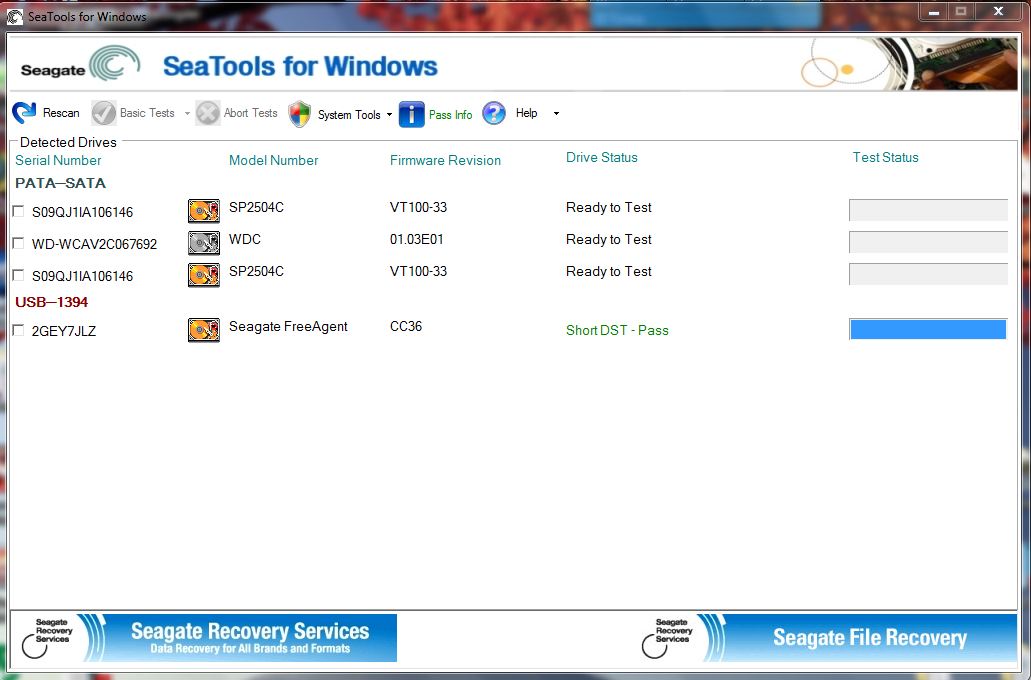Open the Seagate File Recovery banner
Image resolution: width=1031 pixels, height=680 pixels.
click(x=828, y=638)
